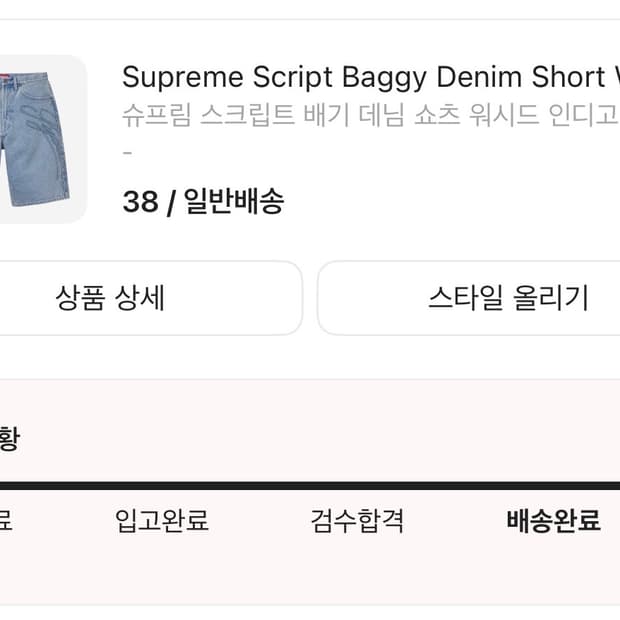Viewport: 620px width, 620px height.
Task: Tap the cut-off step label 료 at left edge
Action: click(5, 520)
